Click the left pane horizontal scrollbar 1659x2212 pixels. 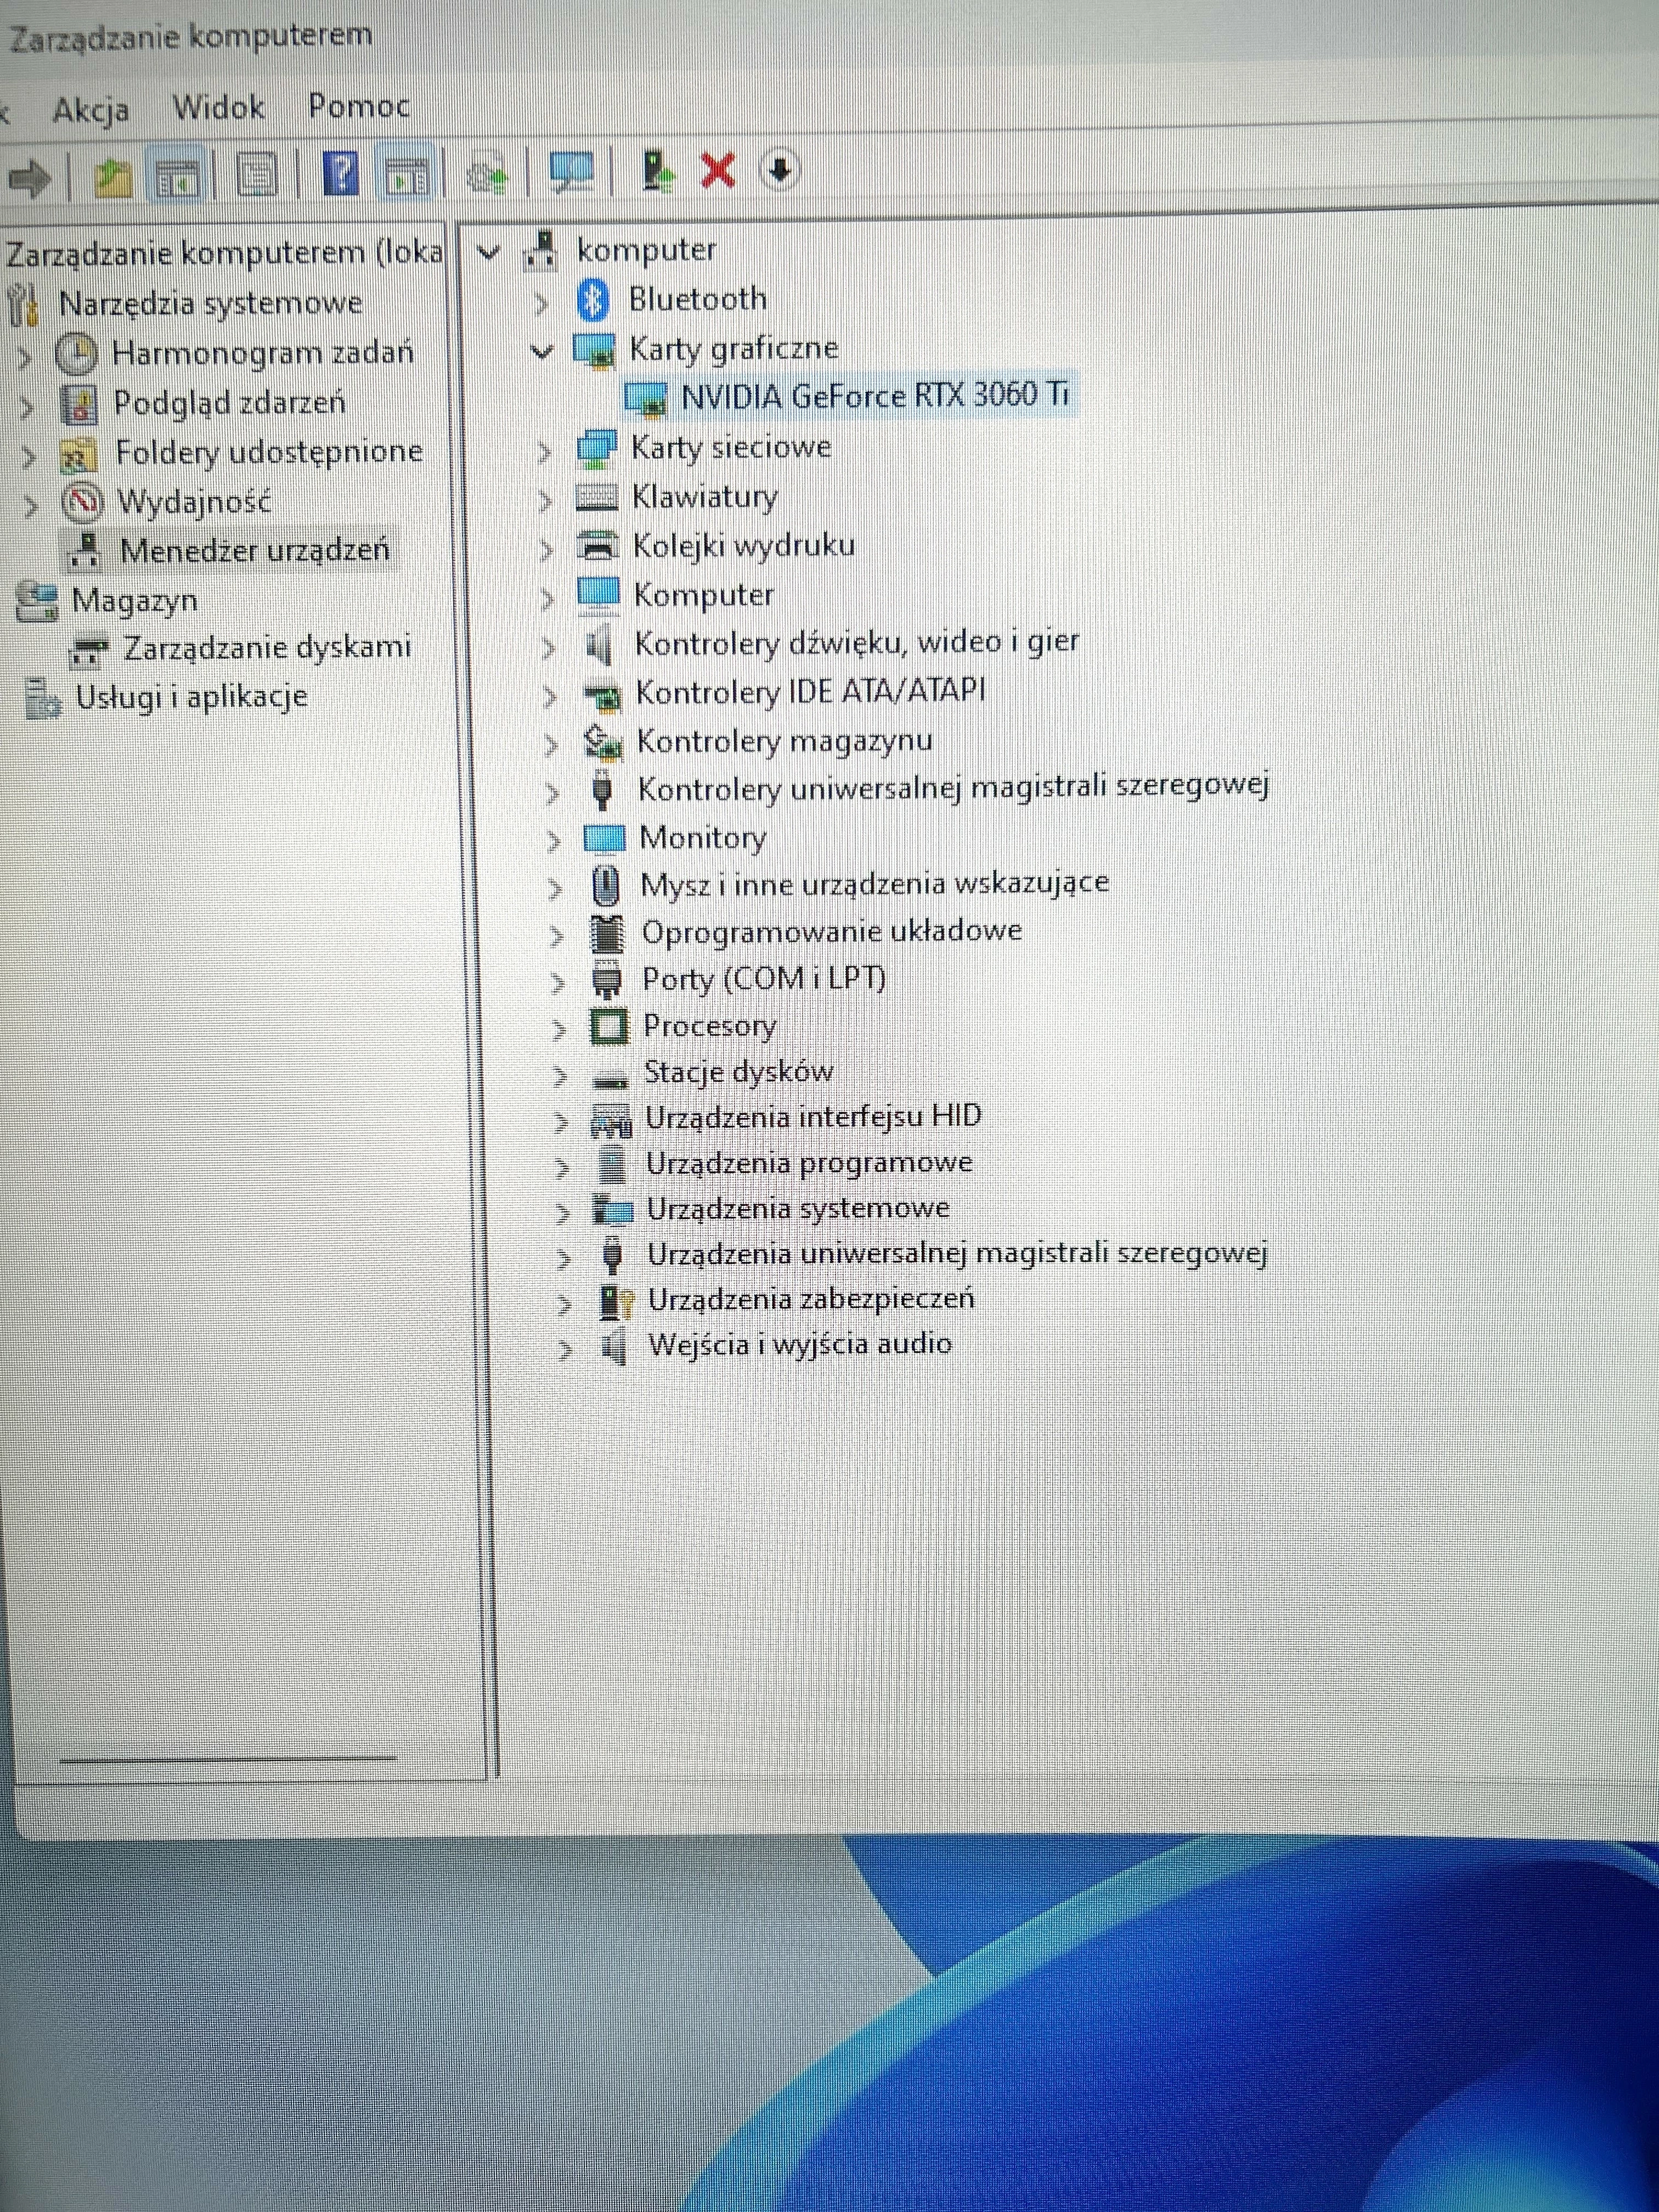pyautogui.click(x=228, y=1757)
